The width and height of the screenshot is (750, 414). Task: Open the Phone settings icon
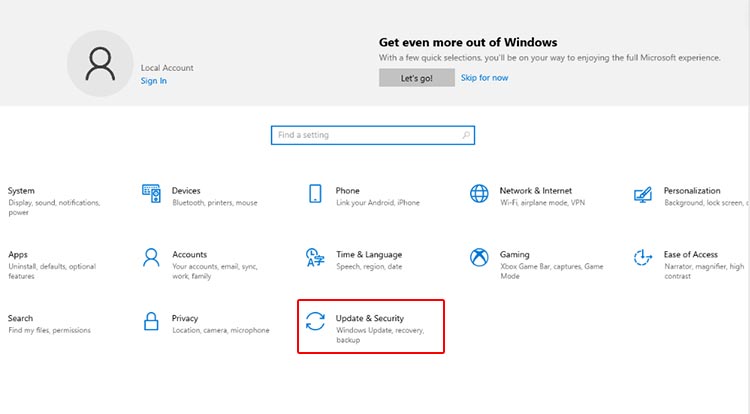315,194
